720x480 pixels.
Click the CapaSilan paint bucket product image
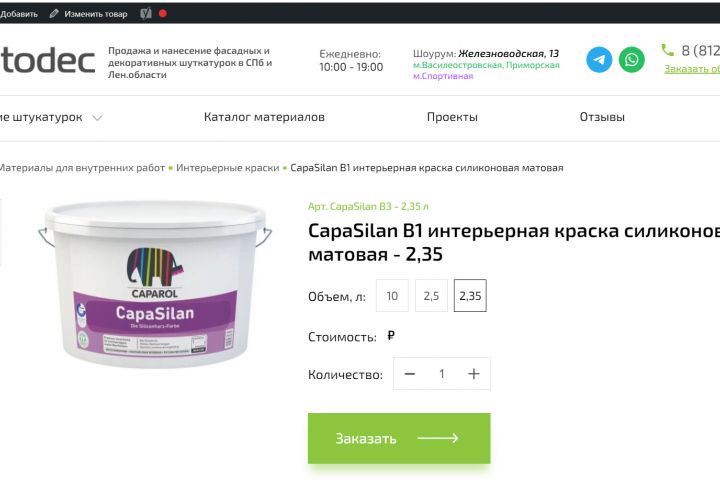point(155,283)
